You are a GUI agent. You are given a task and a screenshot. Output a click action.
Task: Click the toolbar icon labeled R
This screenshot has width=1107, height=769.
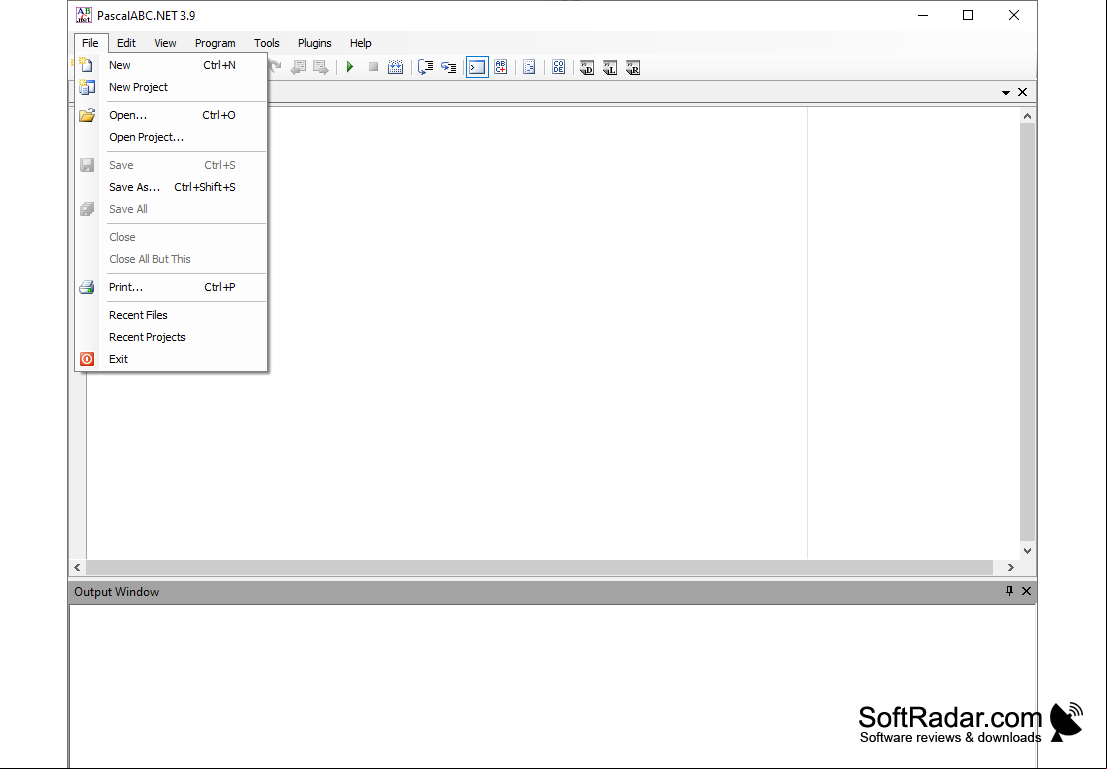coord(633,68)
